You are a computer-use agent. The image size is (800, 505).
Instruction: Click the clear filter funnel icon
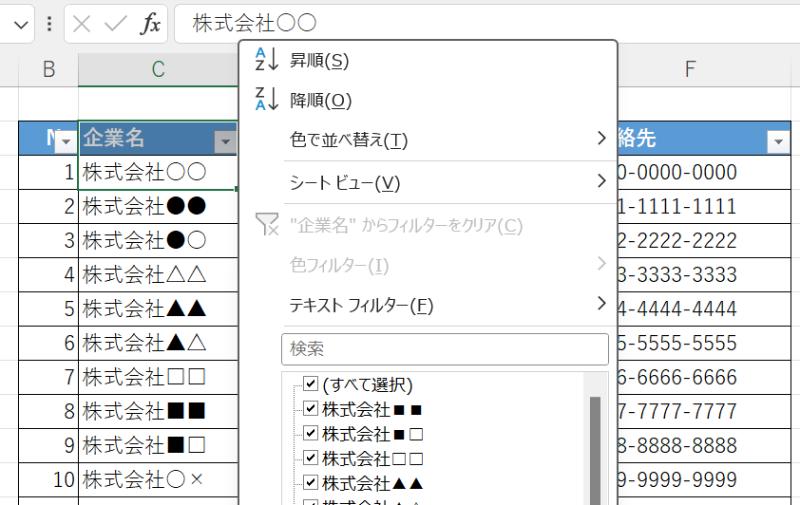pyautogui.click(x=267, y=225)
